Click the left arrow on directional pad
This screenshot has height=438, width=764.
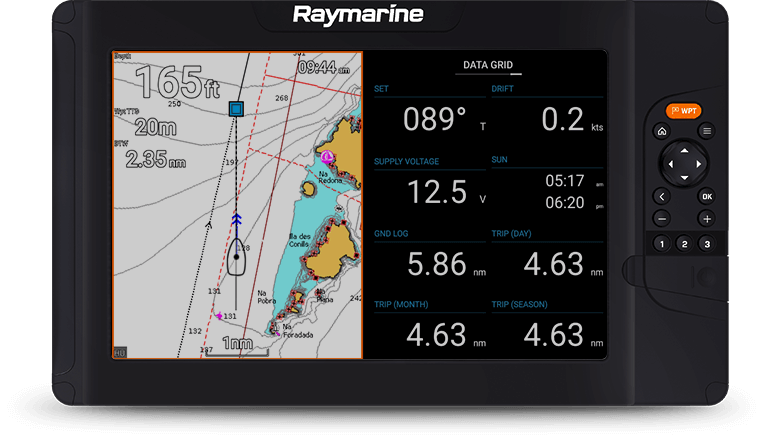click(x=670, y=165)
